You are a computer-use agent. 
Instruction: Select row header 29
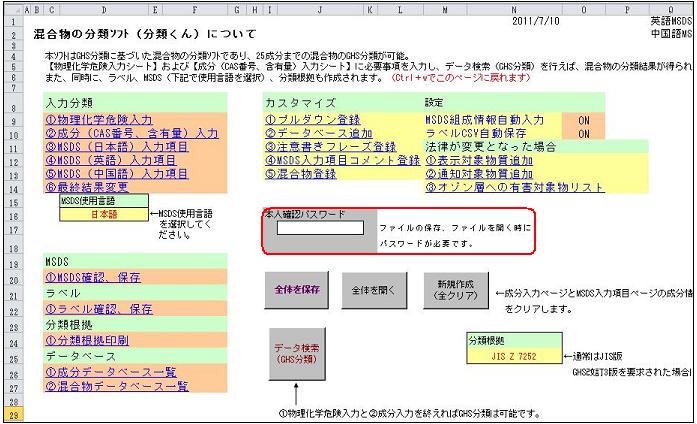coord(13,416)
